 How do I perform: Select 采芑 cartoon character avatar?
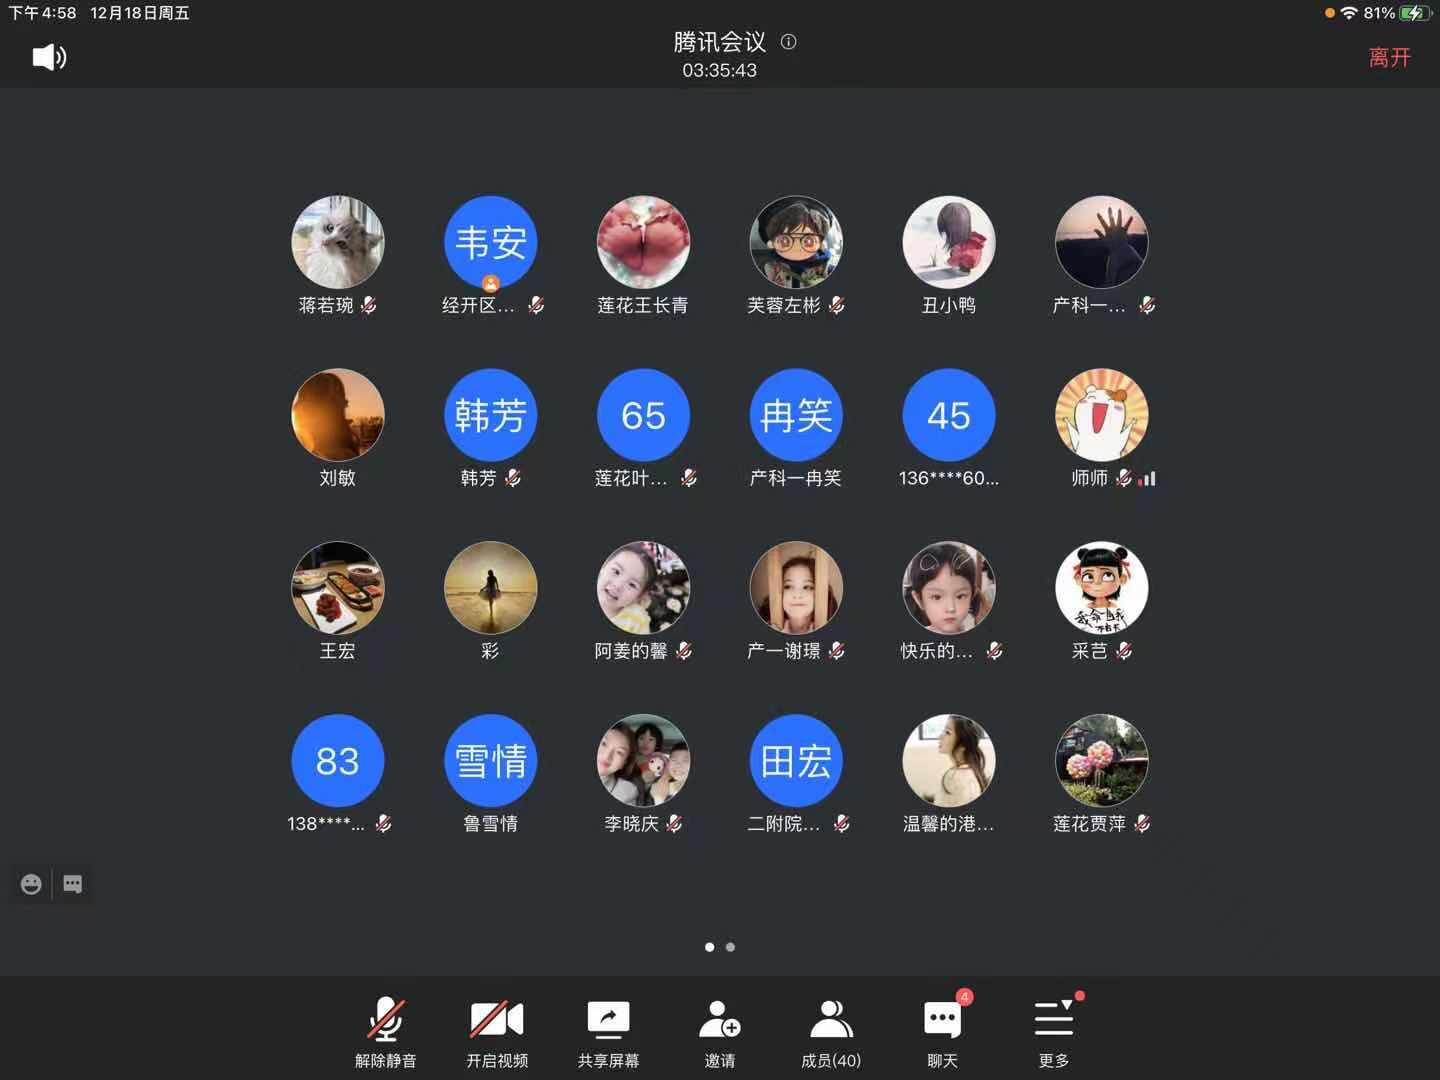click(x=1102, y=588)
